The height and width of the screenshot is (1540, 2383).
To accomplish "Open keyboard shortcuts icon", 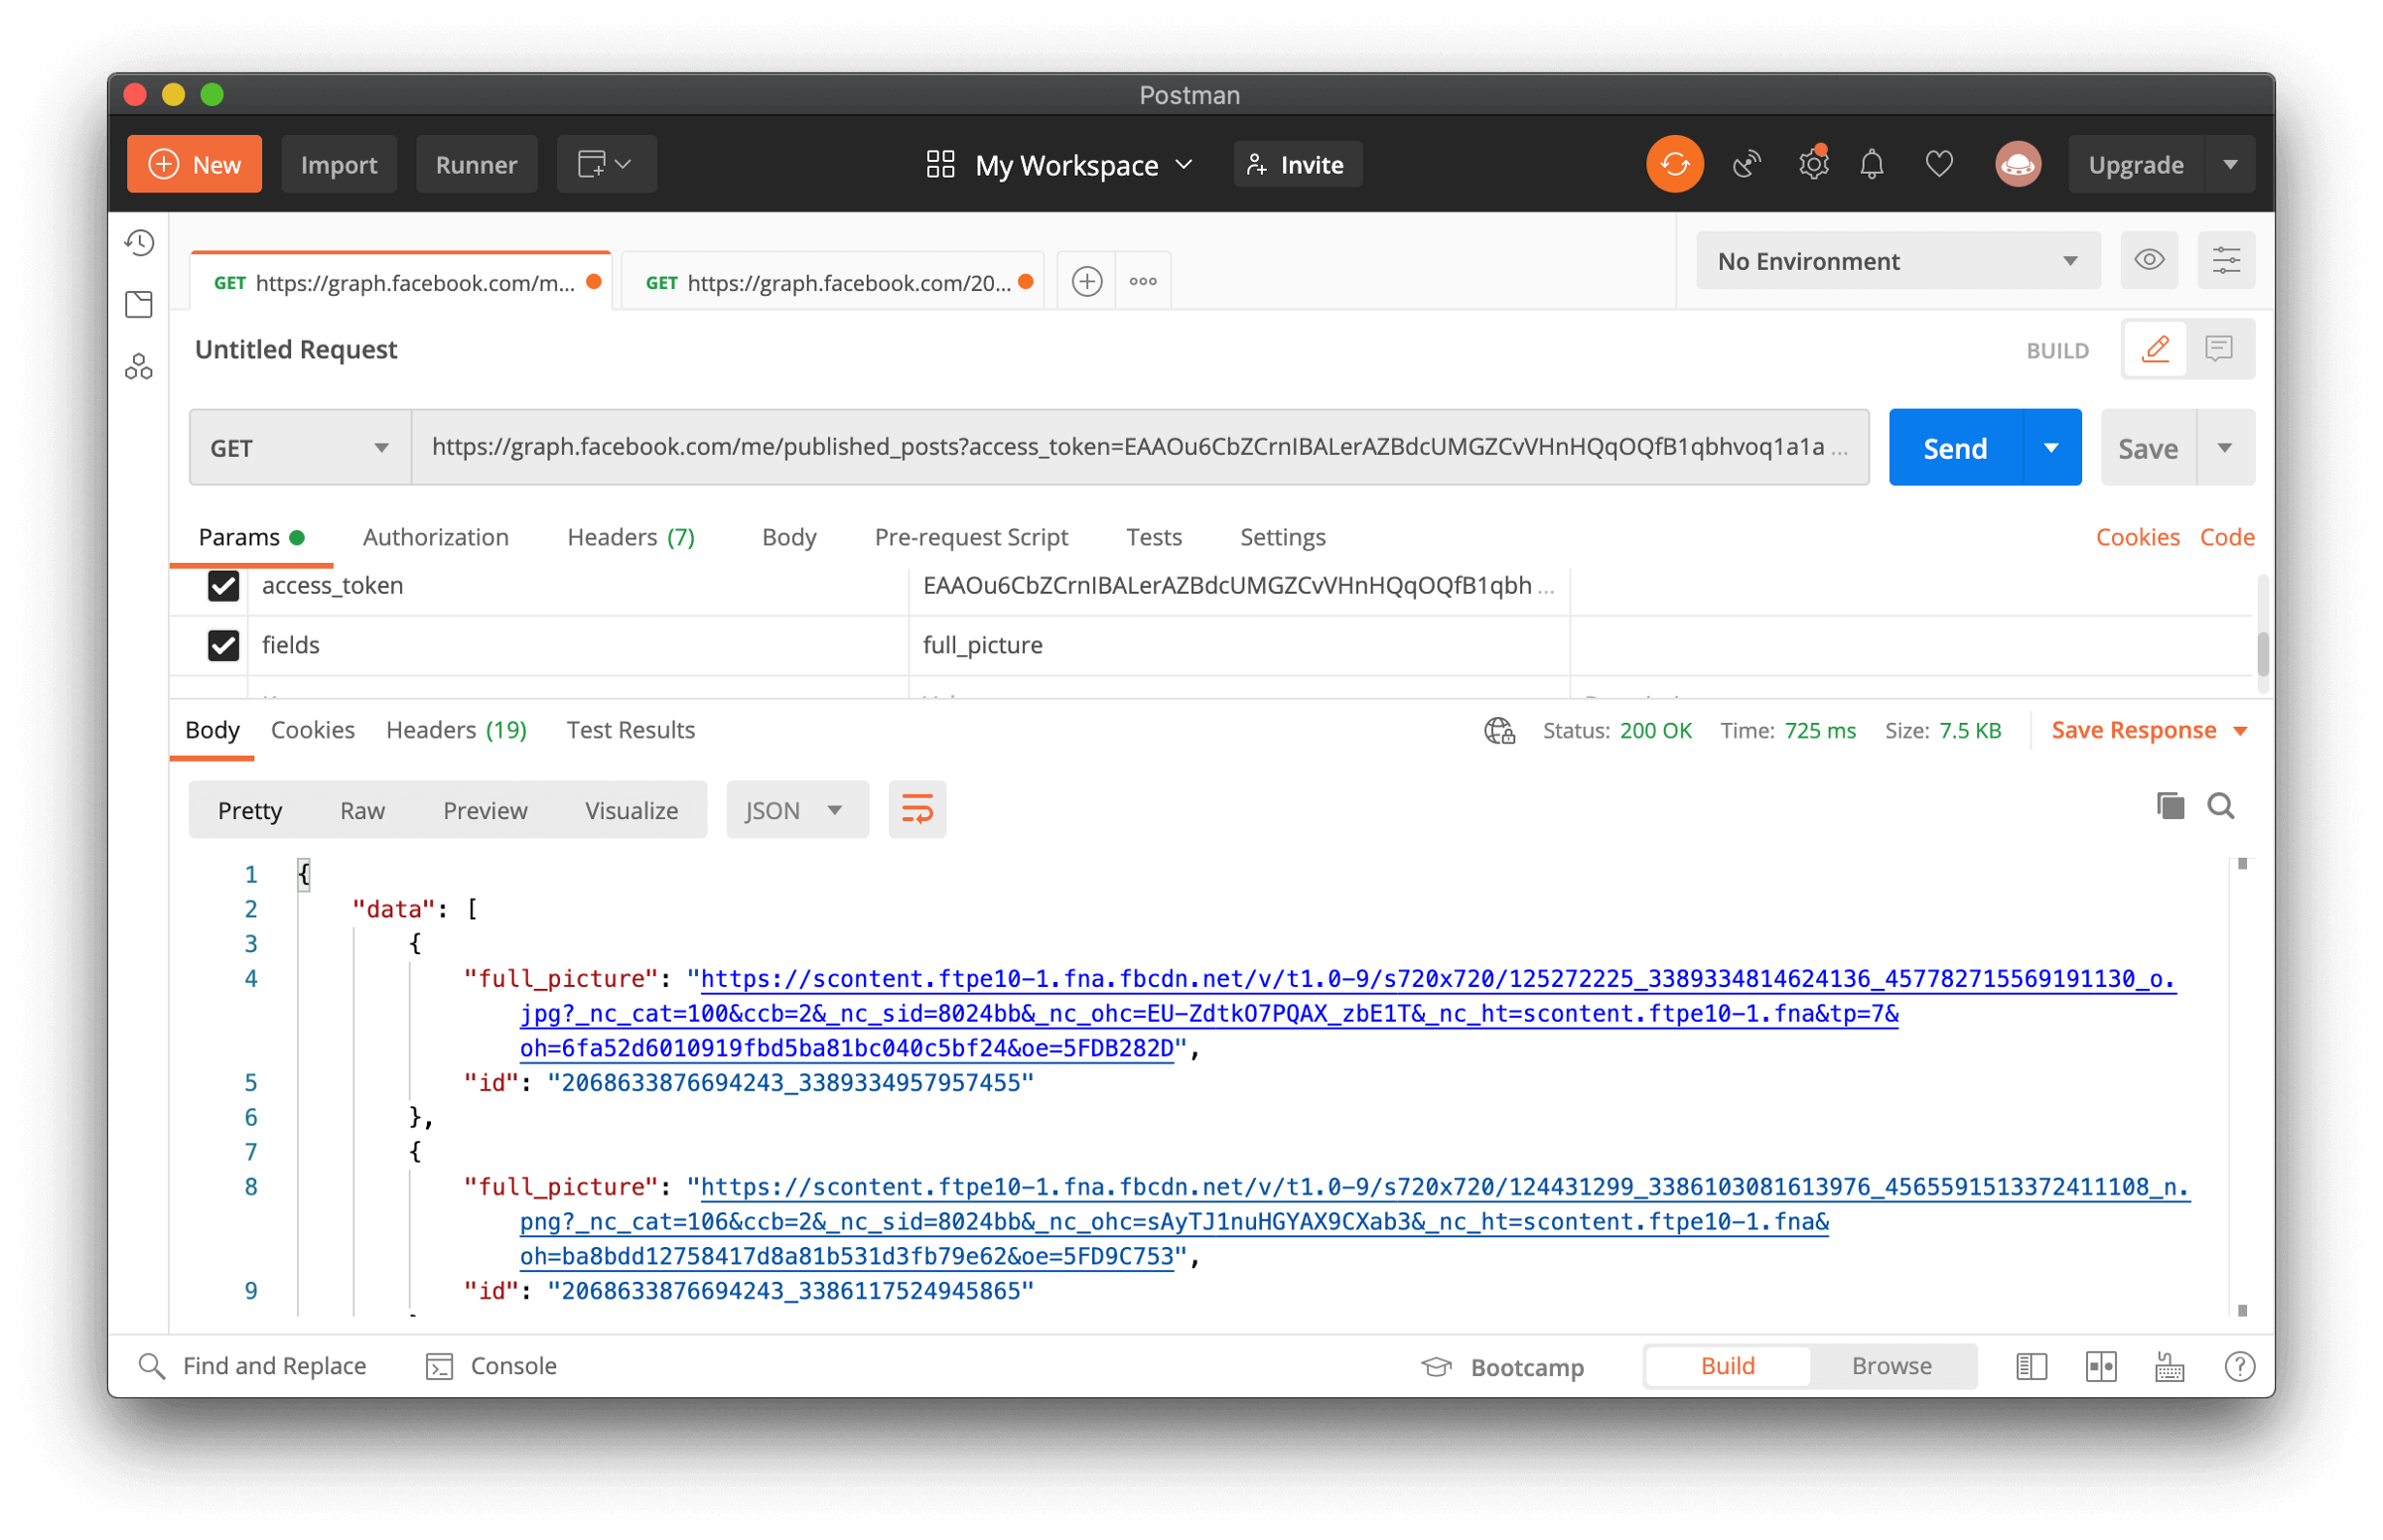I will pyautogui.click(x=2168, y=1367).
